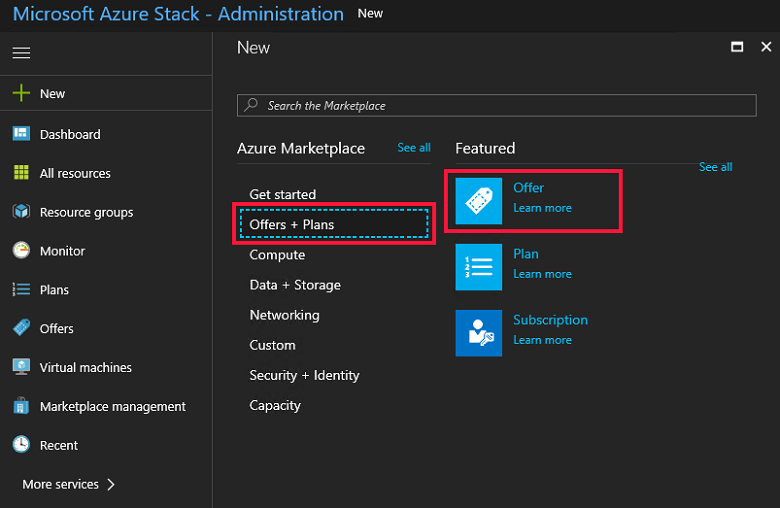Image resolution: width=780 pixels, height=508 pixels.
Task: Select Offers + Plans marketplace category
Action: pos(292,225)
